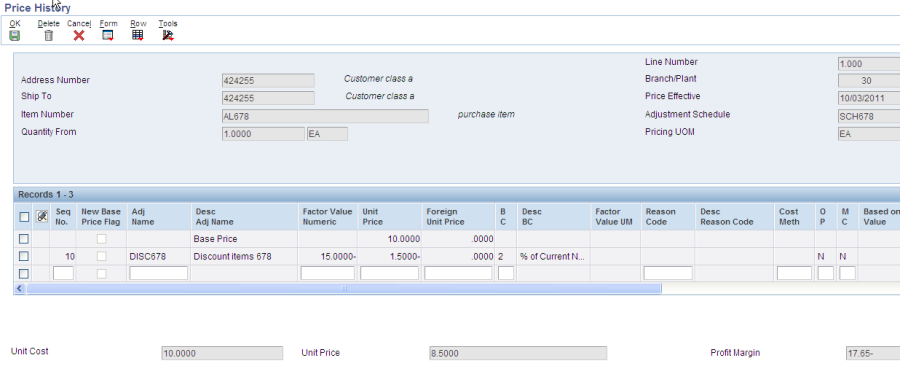Click the empty BC input cell
900x374 pixels.
pyautogui.click(x=506, y=273)
